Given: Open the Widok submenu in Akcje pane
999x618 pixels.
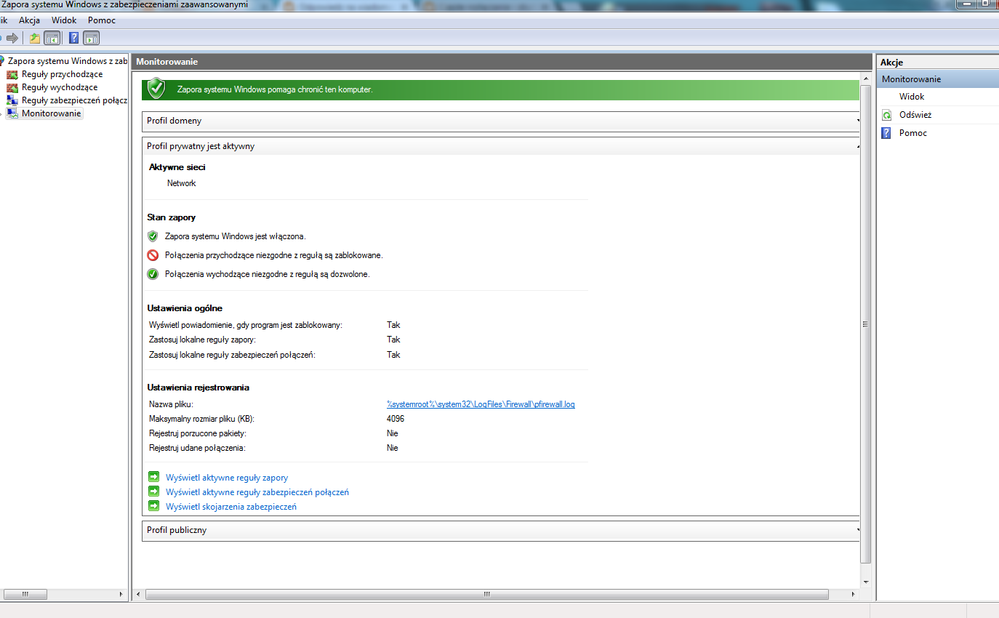Looking at the screenshot, I should tap(911, 97).
